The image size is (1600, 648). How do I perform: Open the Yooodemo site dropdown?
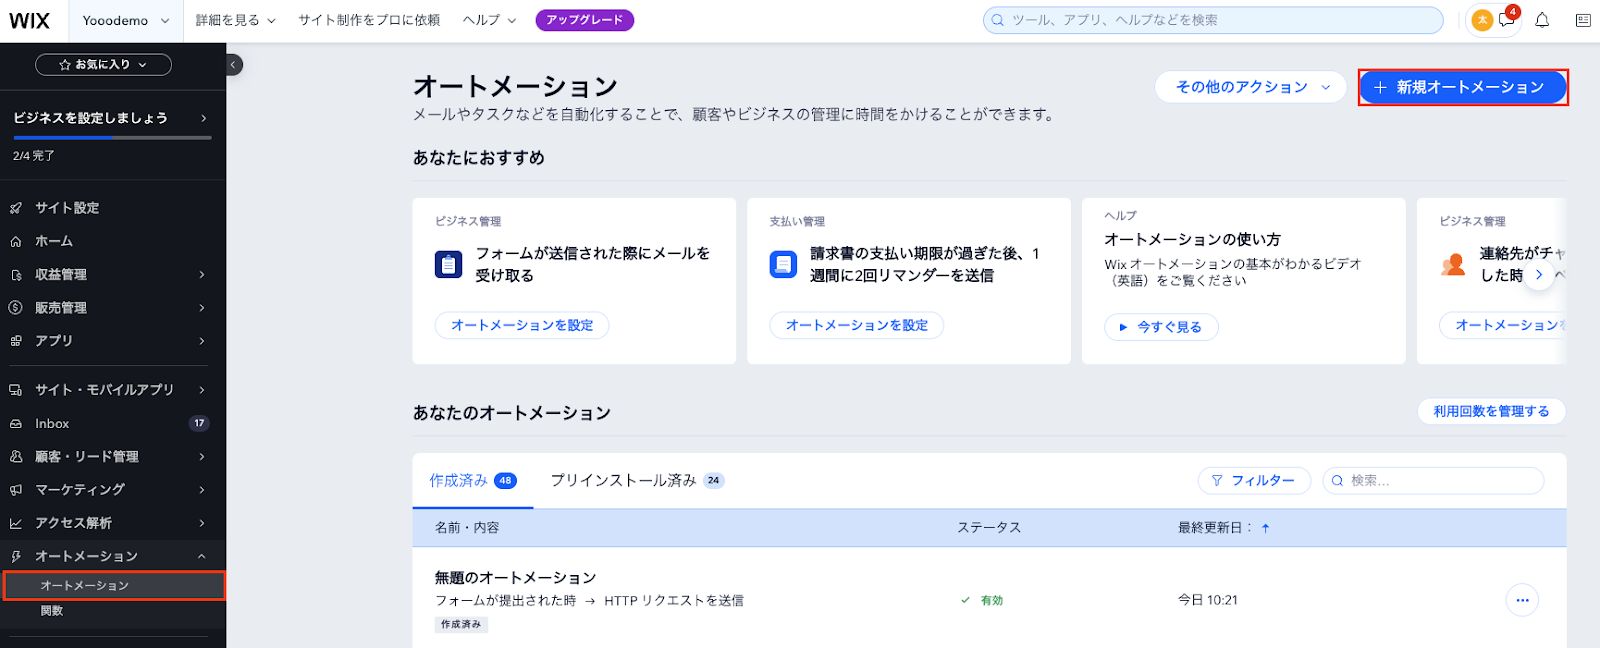pos(126,21)
